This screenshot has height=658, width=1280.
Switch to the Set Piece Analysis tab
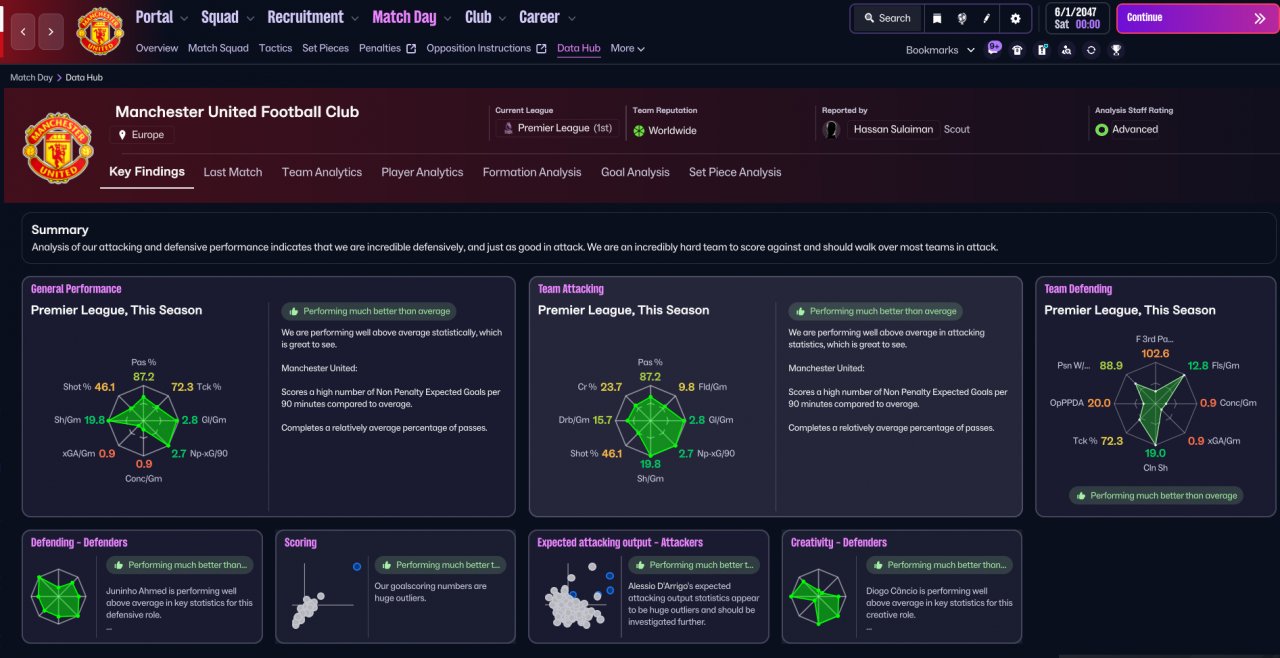click(735, 172)
